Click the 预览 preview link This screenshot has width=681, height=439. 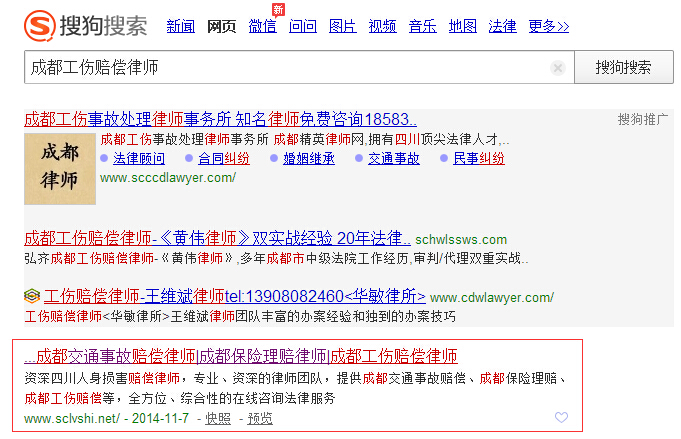(260, 418)
